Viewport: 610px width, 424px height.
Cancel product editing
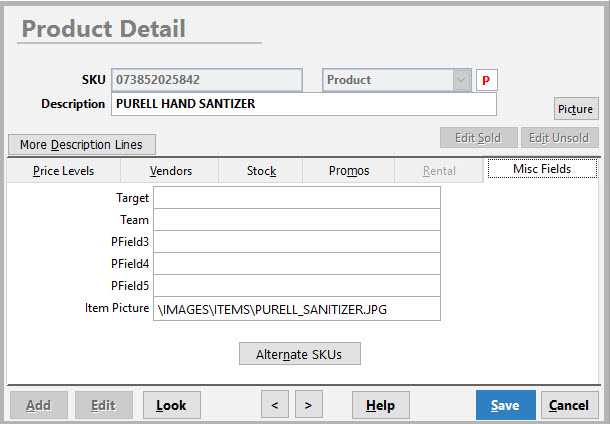coord(569,405)
